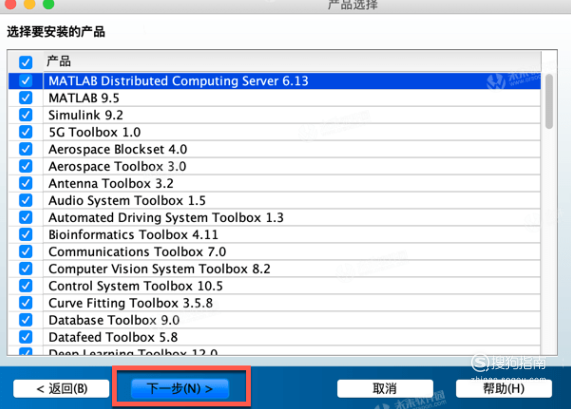Go back with < 返回(B) button
Viewport: 571px width, 409px height.
point(62,389)
